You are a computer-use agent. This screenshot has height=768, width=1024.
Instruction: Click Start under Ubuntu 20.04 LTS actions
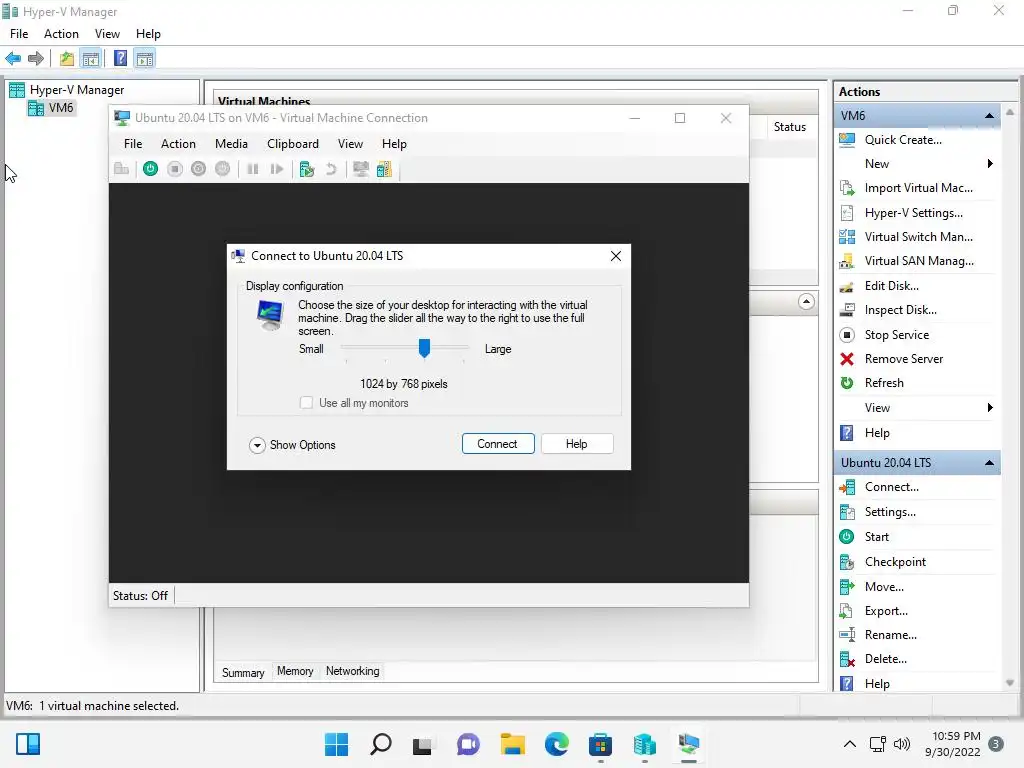pyautogui.click(x=876, y=537)
